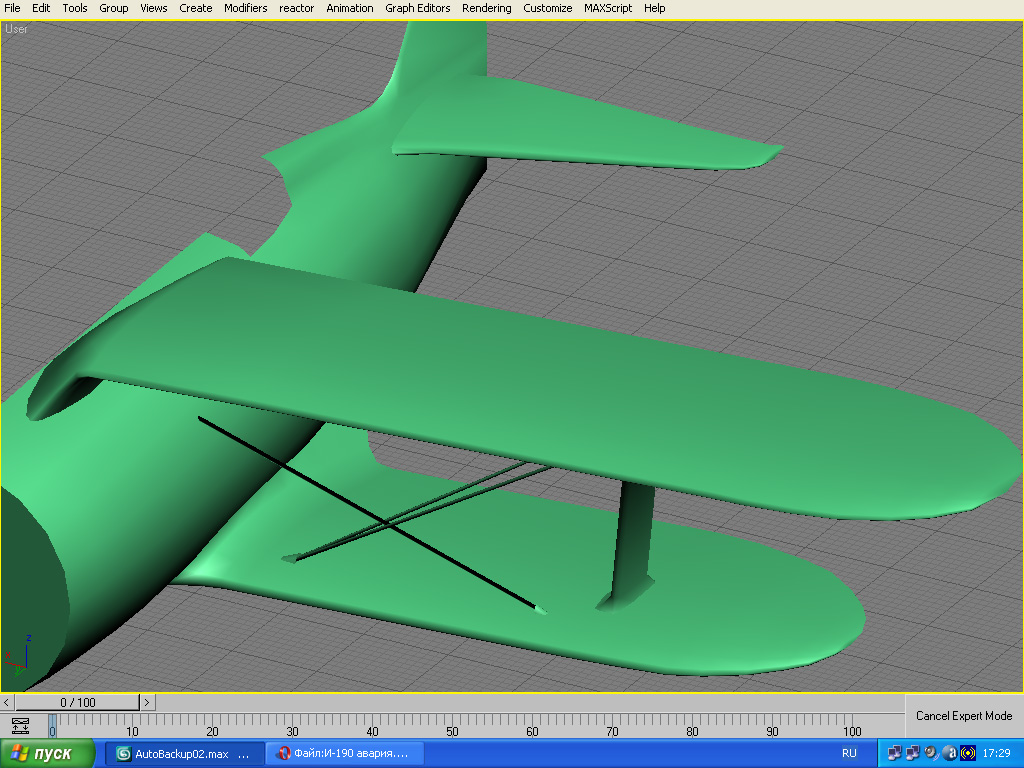This screenshot has width=1024, height=768.
Task: Open Mini Curve Editor icon beside track bar
Action: tap(20, 726)
